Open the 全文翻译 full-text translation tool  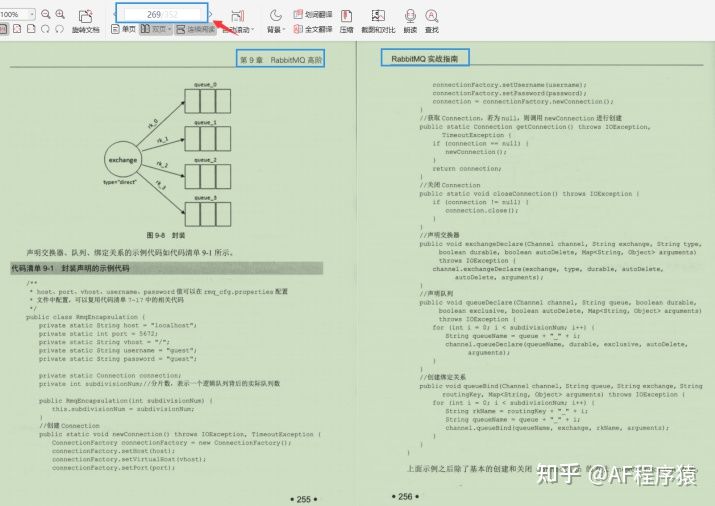point(313,29)
